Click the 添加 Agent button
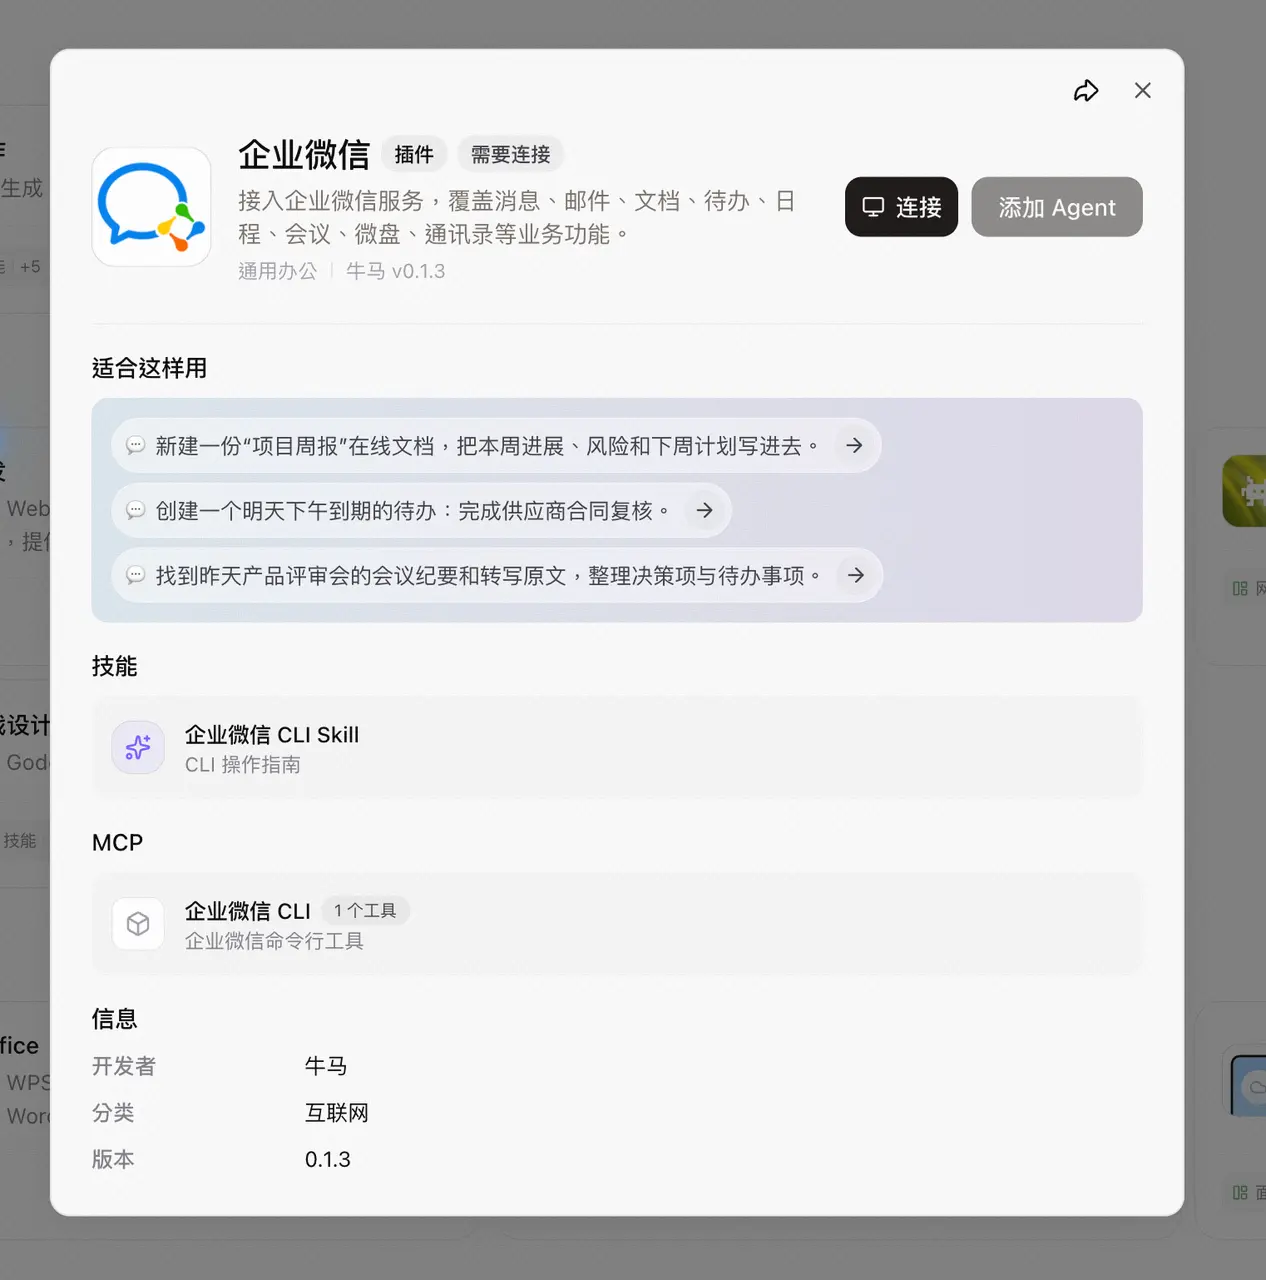 pyautogui.click(x=1057, y=207)
